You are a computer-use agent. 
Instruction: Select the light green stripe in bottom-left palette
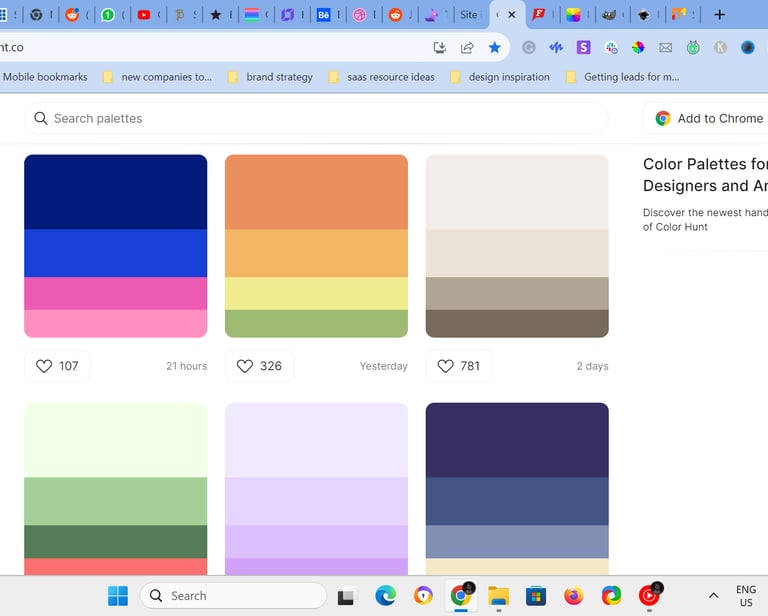click(116, 501)
